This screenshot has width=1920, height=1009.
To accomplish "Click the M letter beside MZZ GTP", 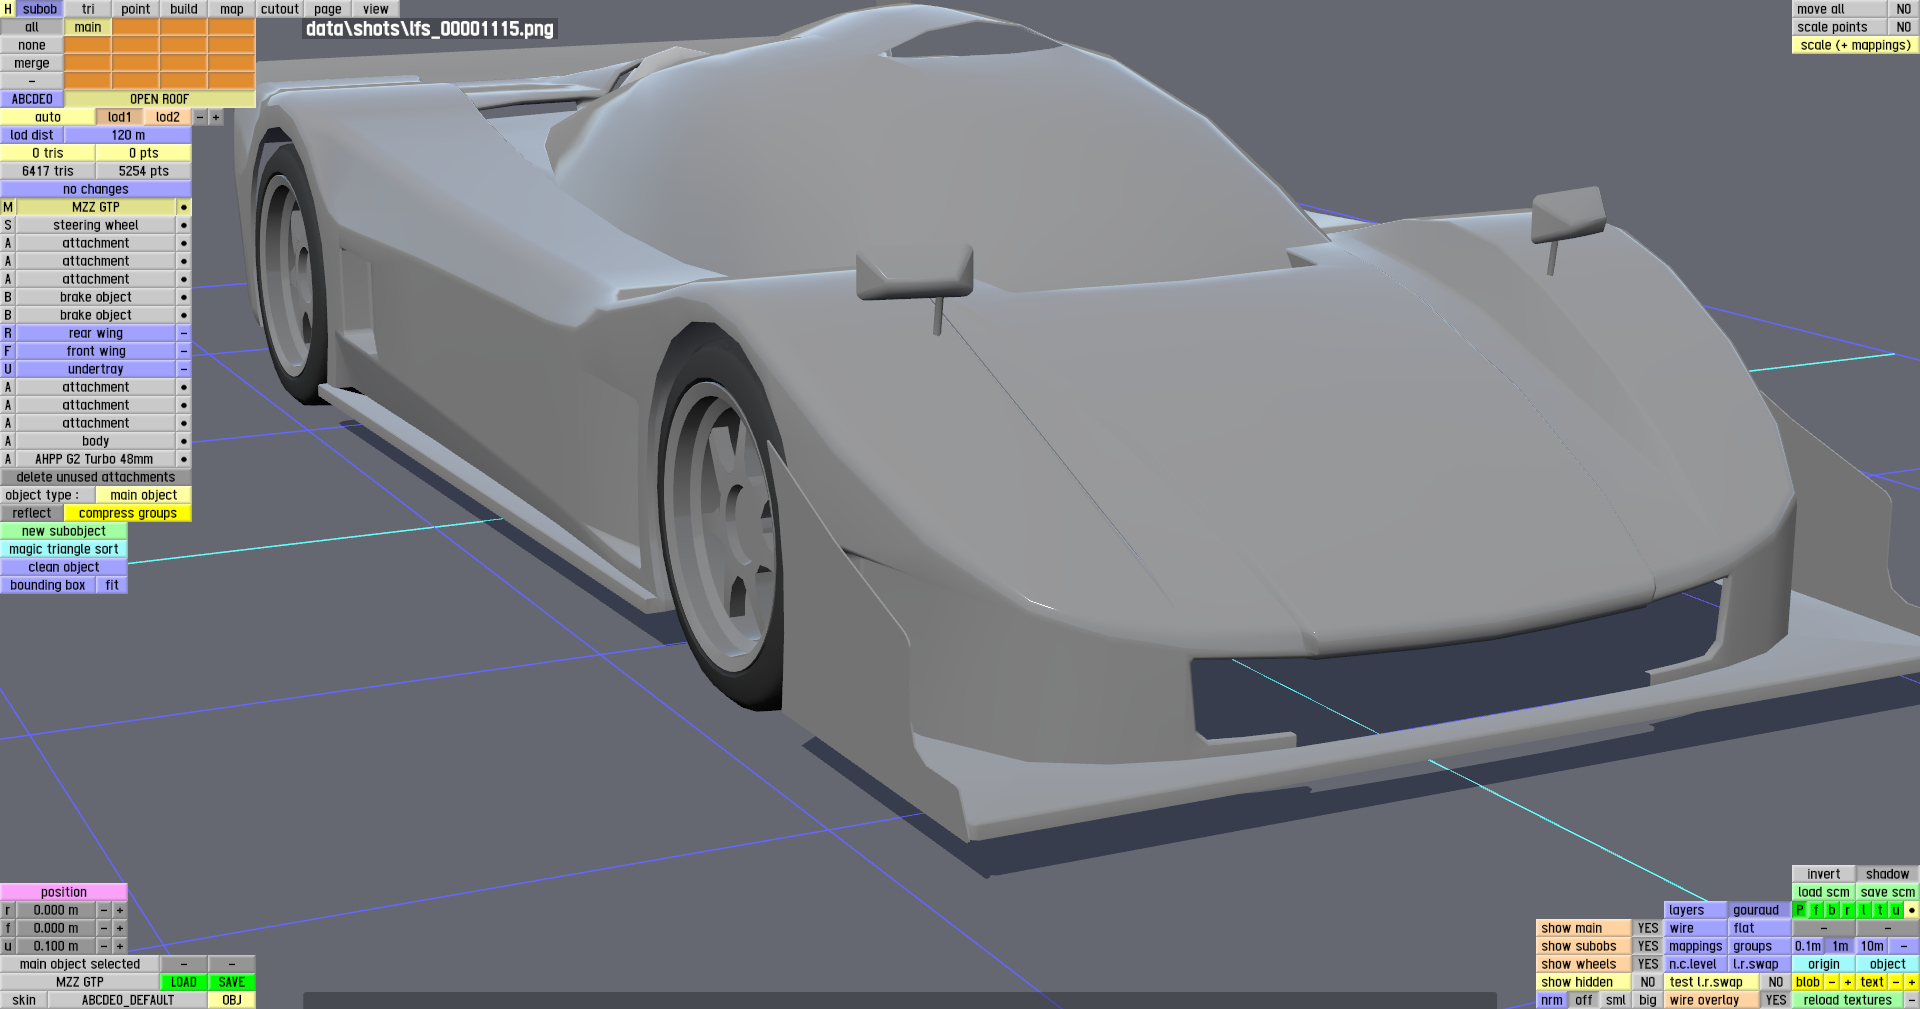I will pyautogui.click(x=8, y=207).
